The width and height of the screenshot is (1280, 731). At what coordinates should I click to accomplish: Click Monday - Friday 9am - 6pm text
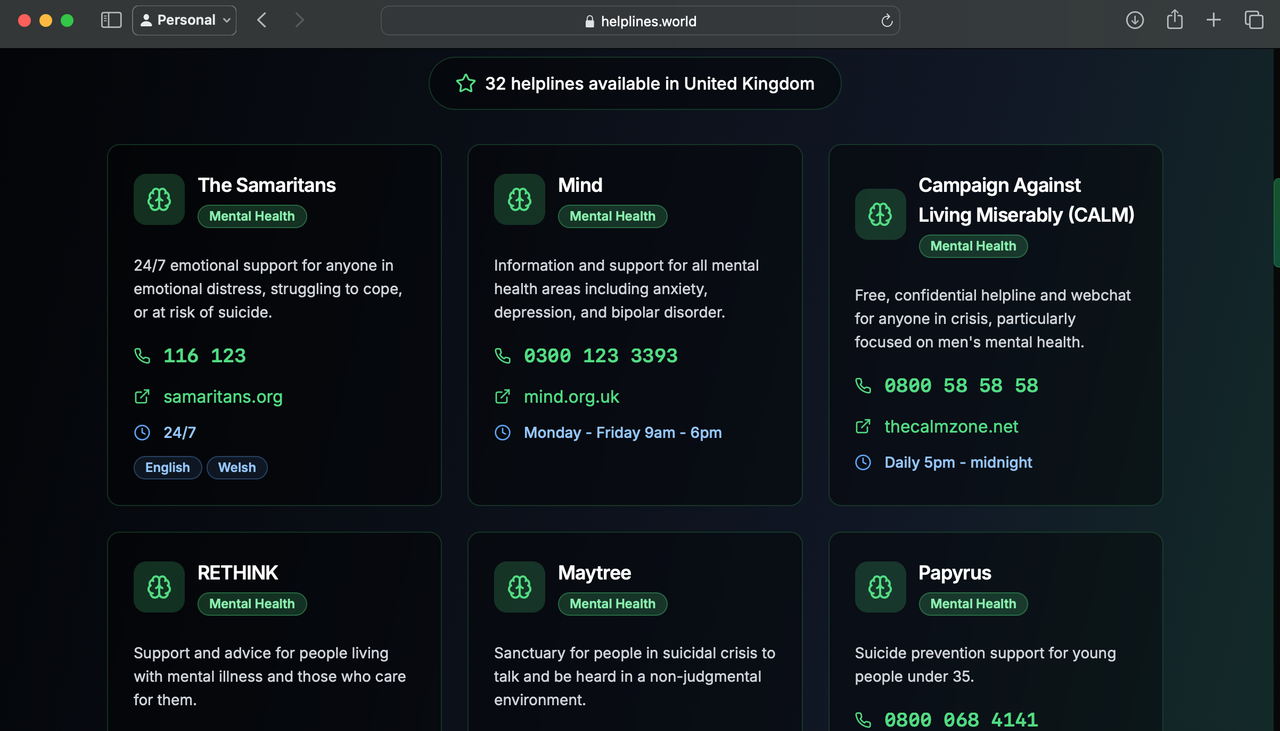coord(623,433)
